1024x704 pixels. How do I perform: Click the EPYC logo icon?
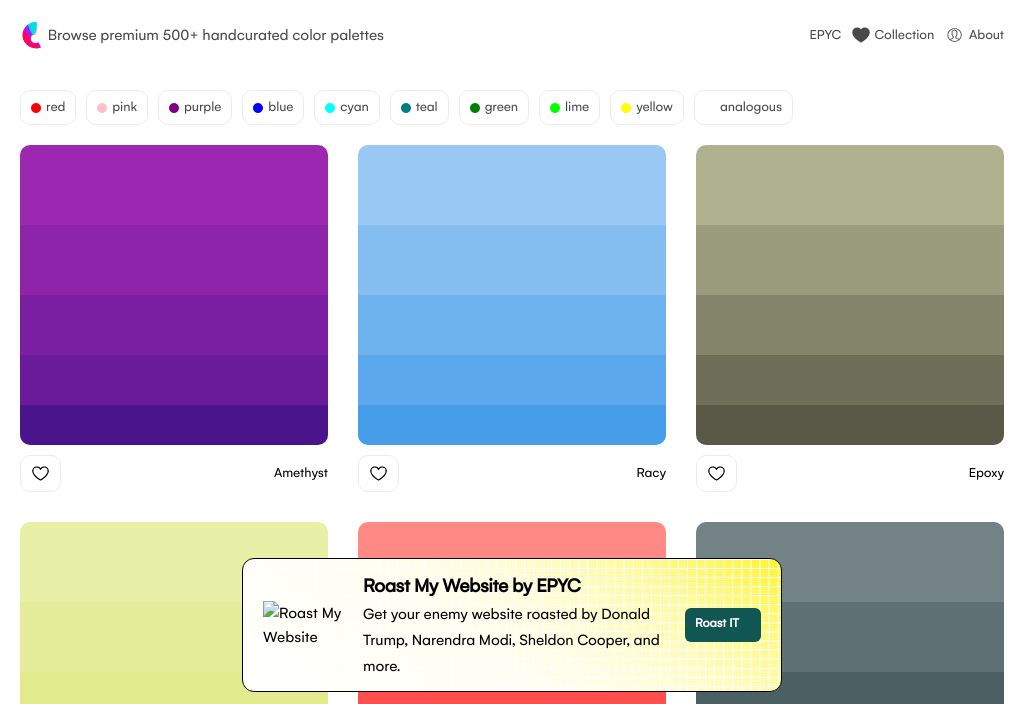31,35
